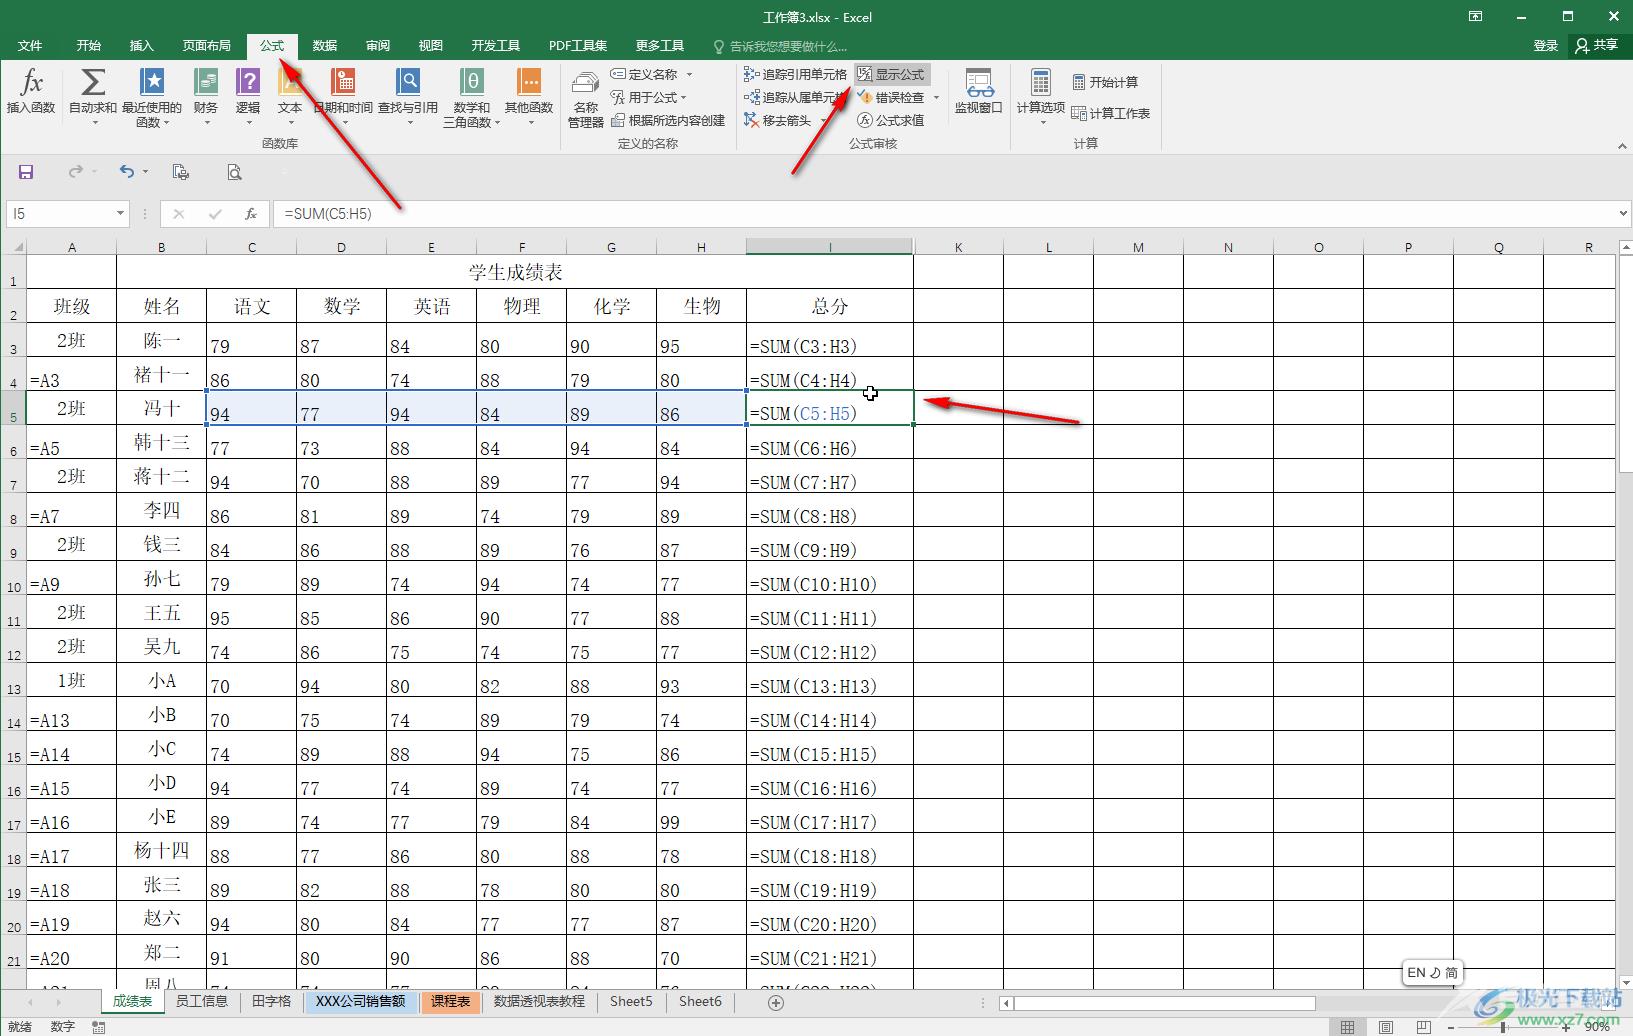
Task: Switch to the 员工信息 sheet tab
Action: click(x=202, y=1001)
